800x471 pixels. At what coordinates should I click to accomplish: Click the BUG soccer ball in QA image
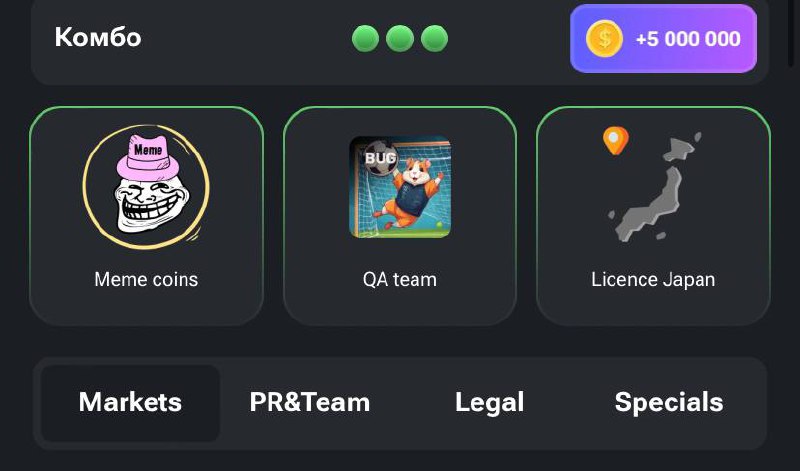(x=380, y=158)
